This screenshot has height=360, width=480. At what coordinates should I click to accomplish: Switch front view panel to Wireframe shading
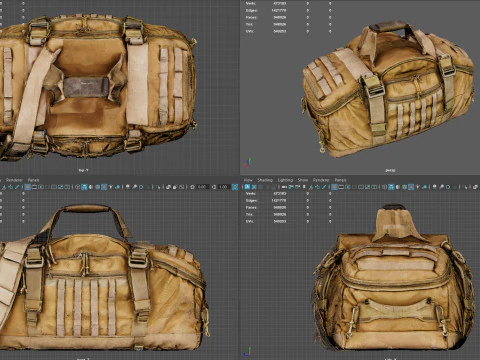click(x=77, y=187)
